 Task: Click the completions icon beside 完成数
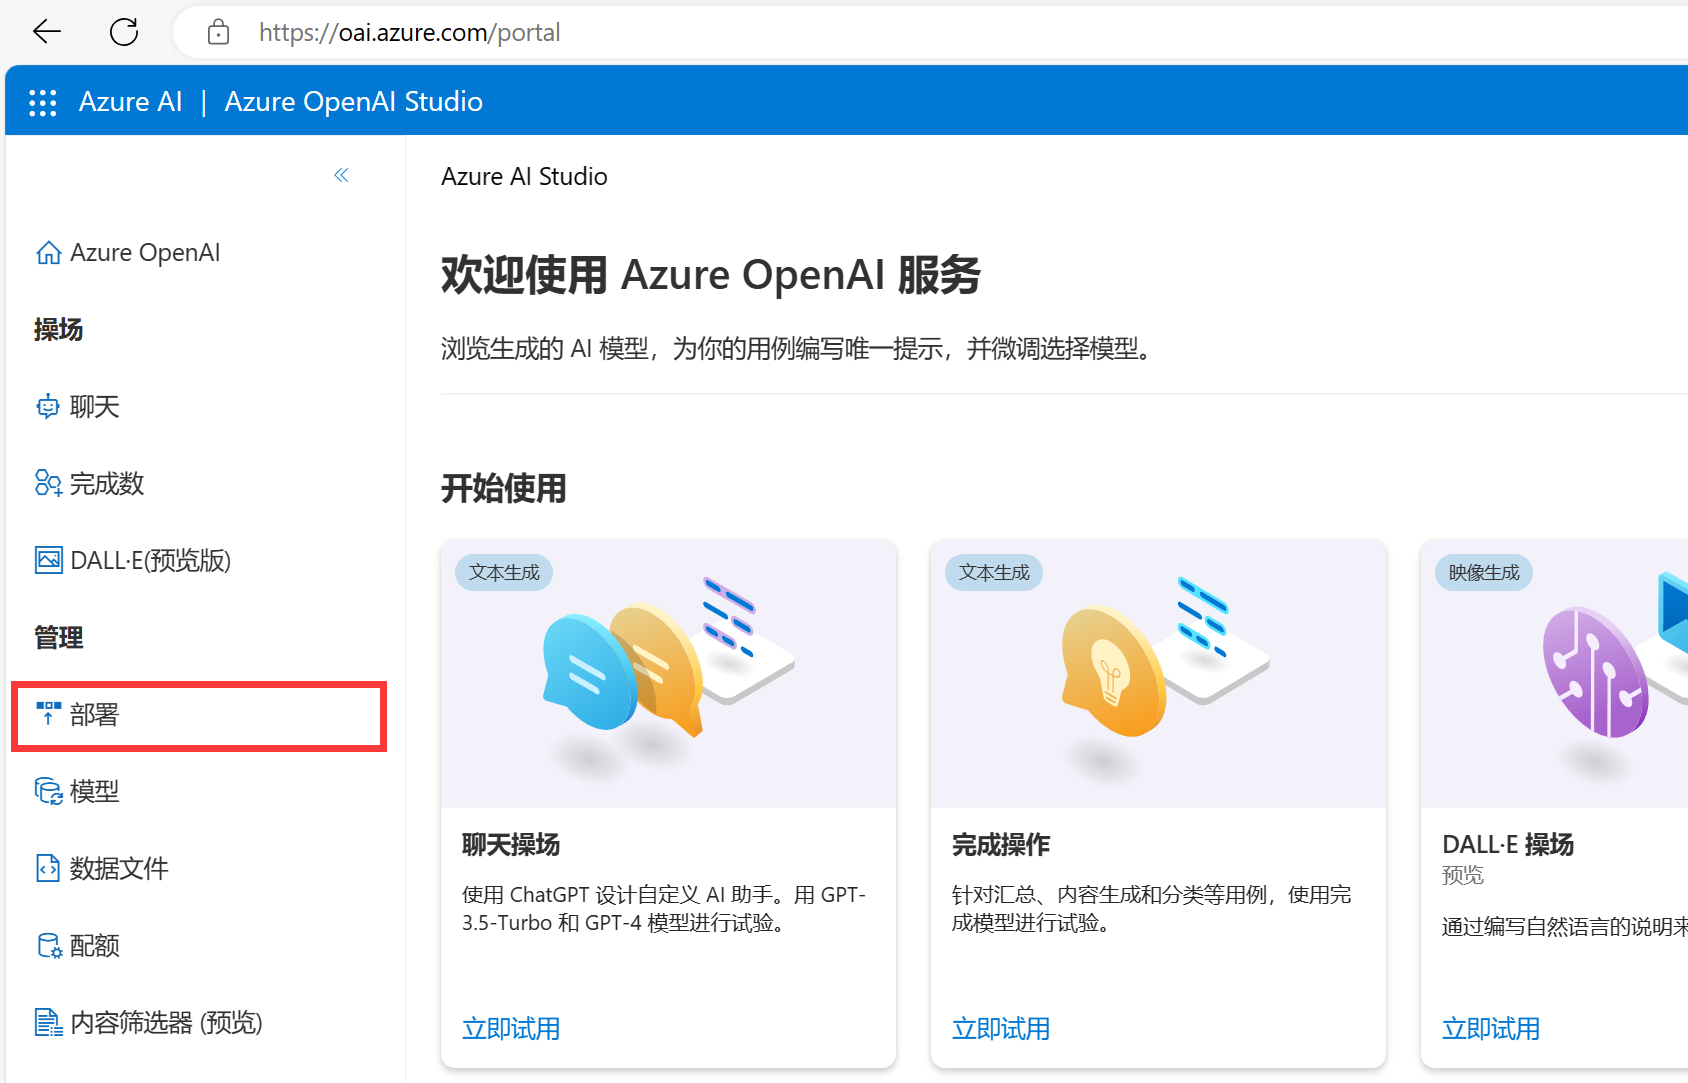(x=48, y=484)
